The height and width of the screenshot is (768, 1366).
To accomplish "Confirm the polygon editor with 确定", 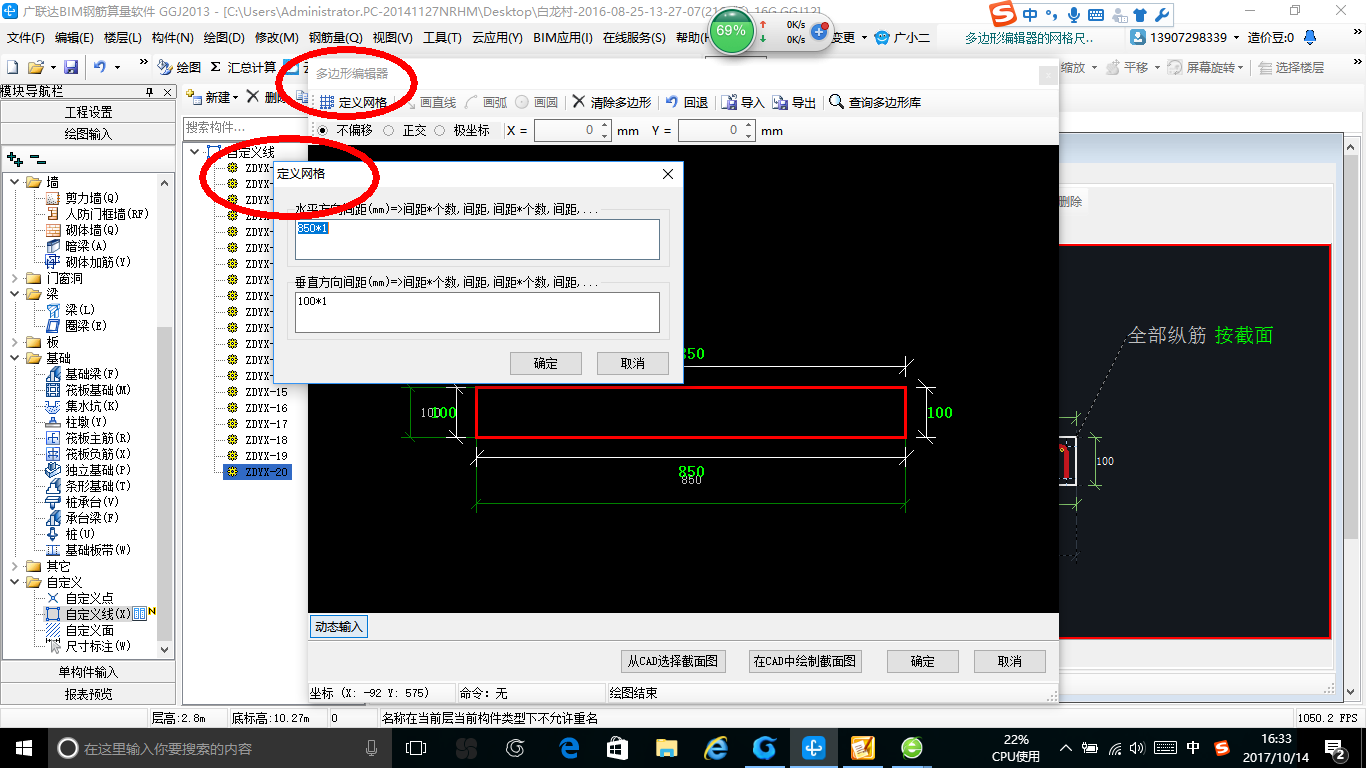I will click(922, 661).
